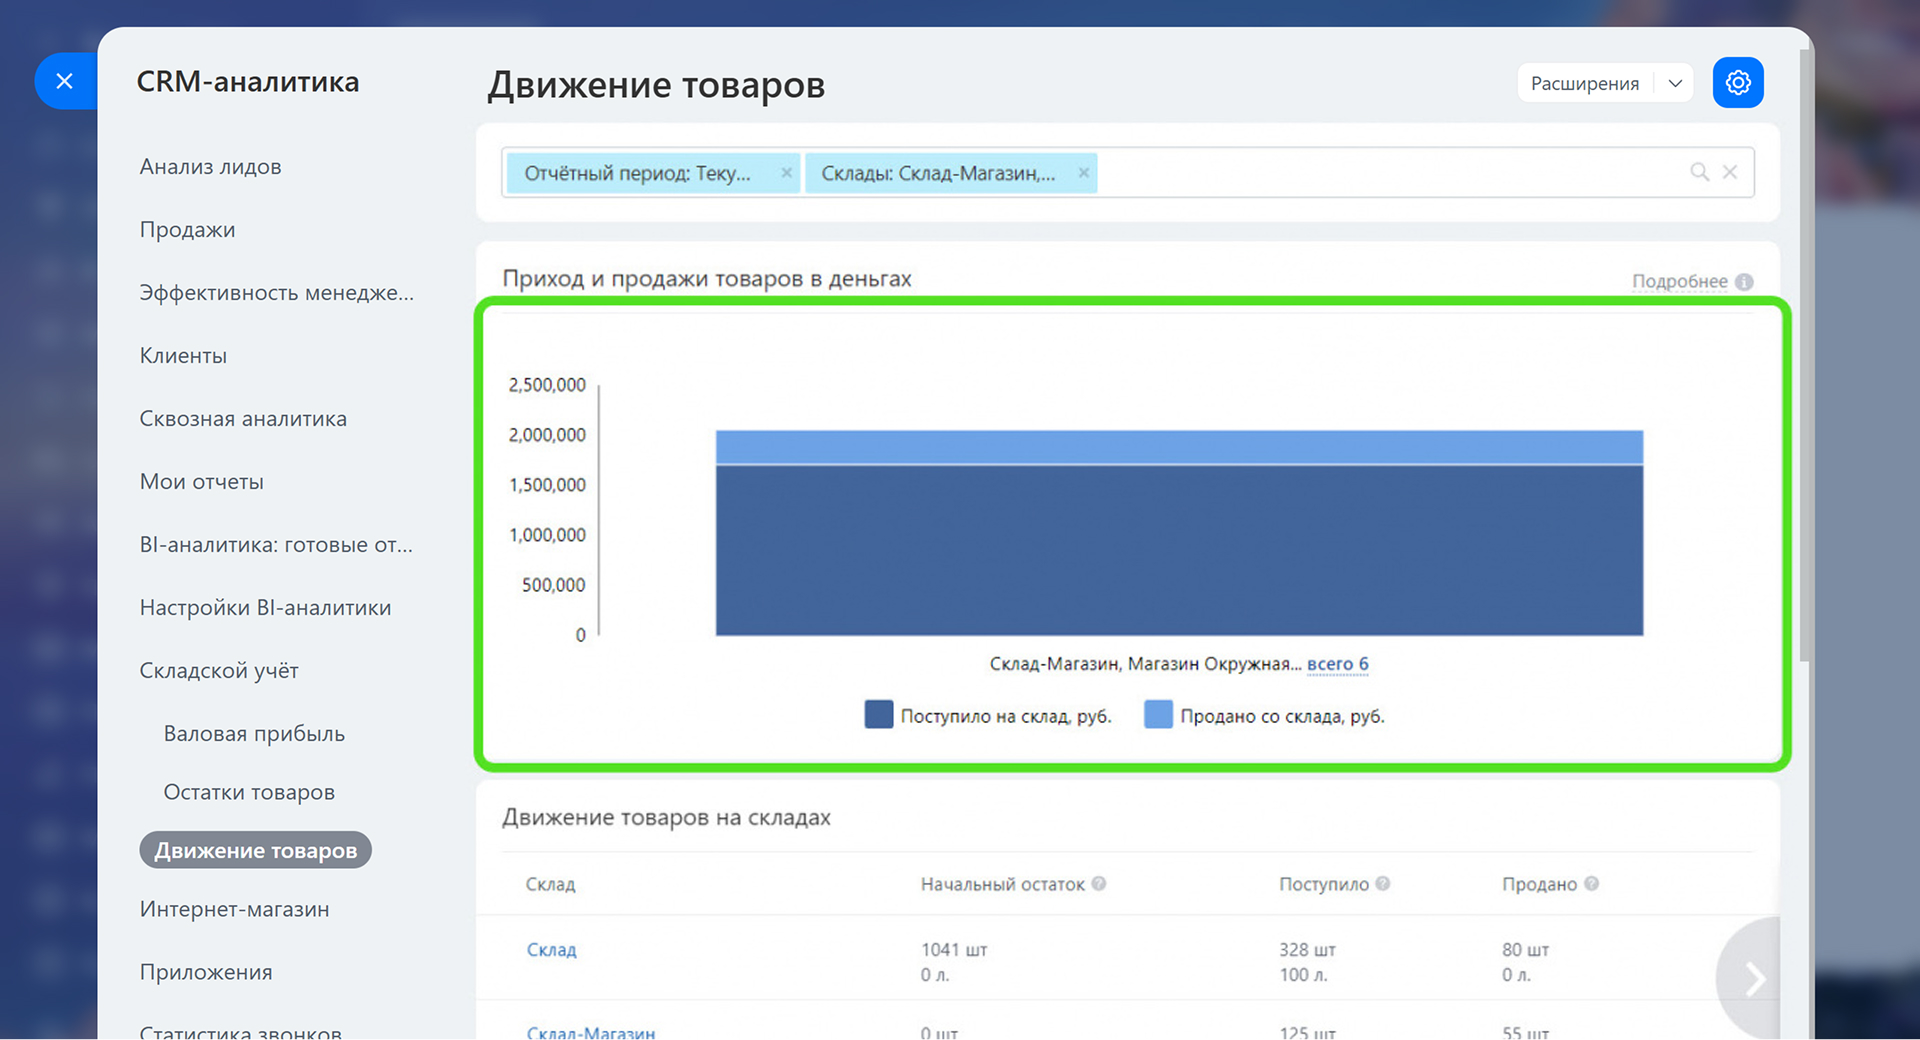The height and width of the screenshot is (1040, 1920).
Task: Click the Движение товаров на складах heading
Action: point(666,818)
